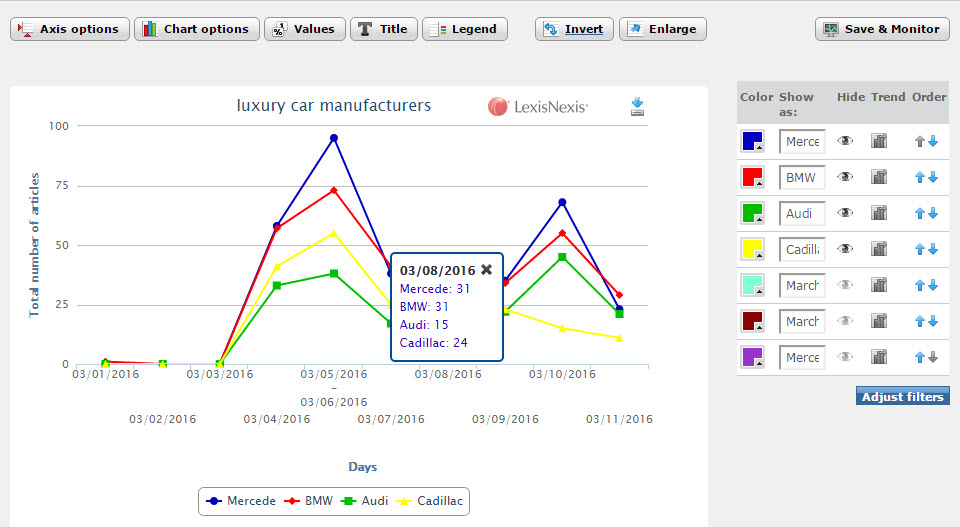
Task: Click Save & Monitor button
Action: pos(882,29)
